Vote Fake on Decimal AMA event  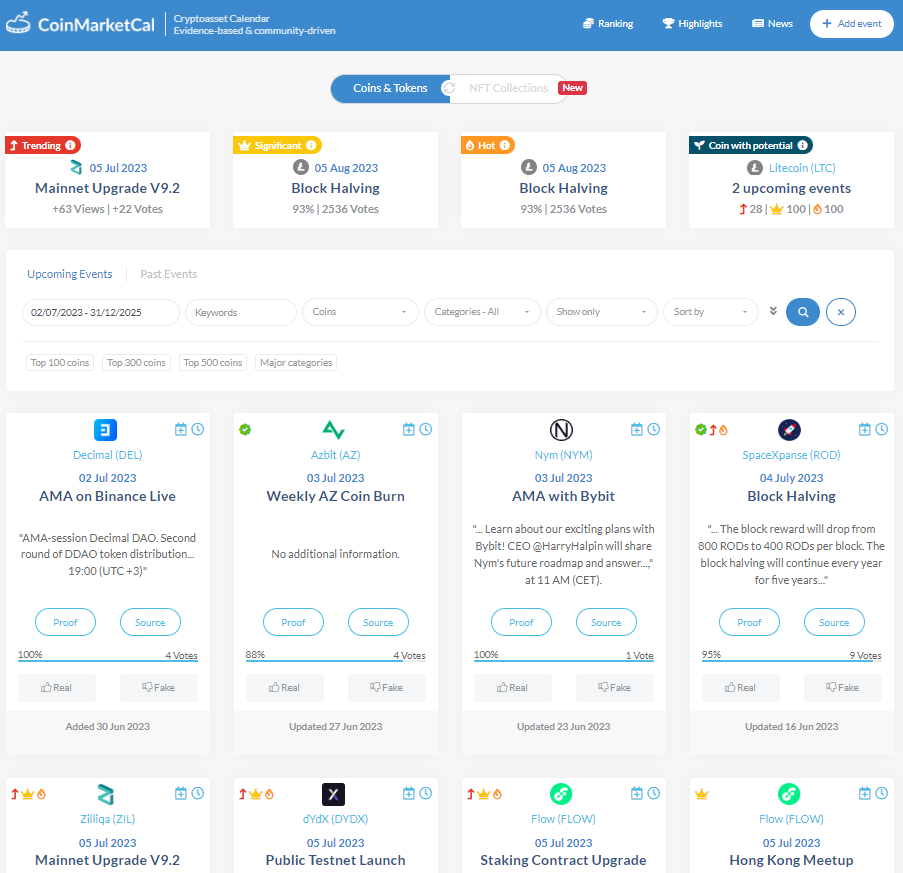tap(158, 688)
